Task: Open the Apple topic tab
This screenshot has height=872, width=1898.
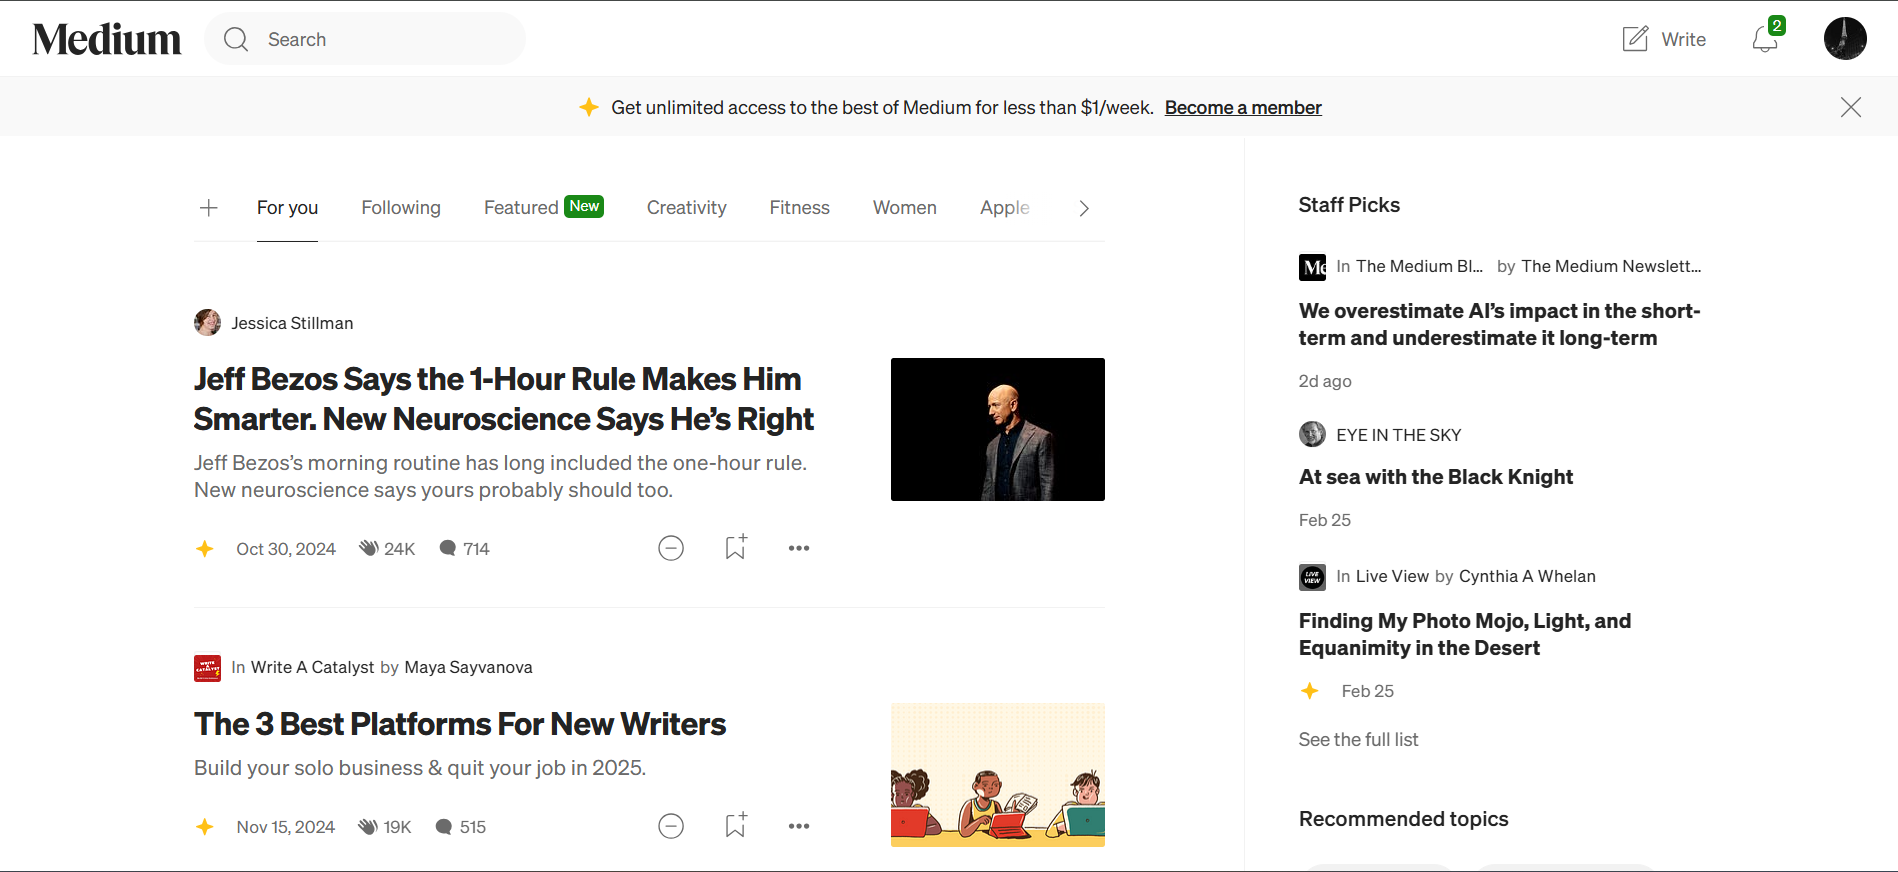Action: (1004, 207)
